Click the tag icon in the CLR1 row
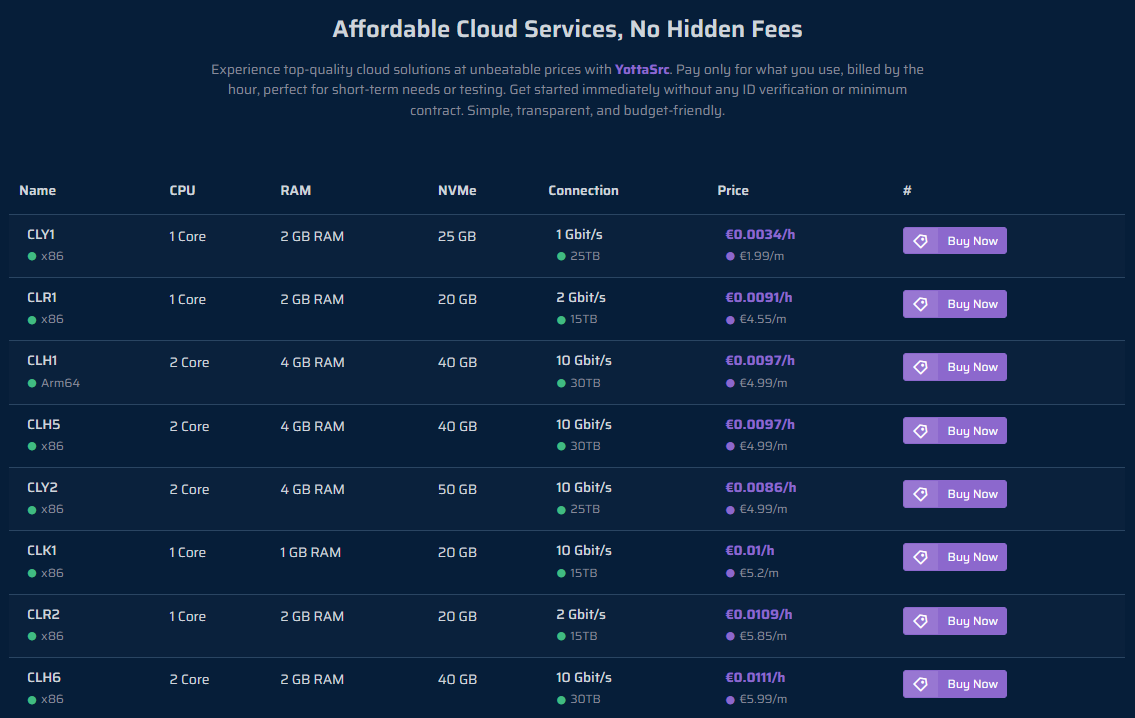The image size is (1135, 718). (x=920, y=304)
